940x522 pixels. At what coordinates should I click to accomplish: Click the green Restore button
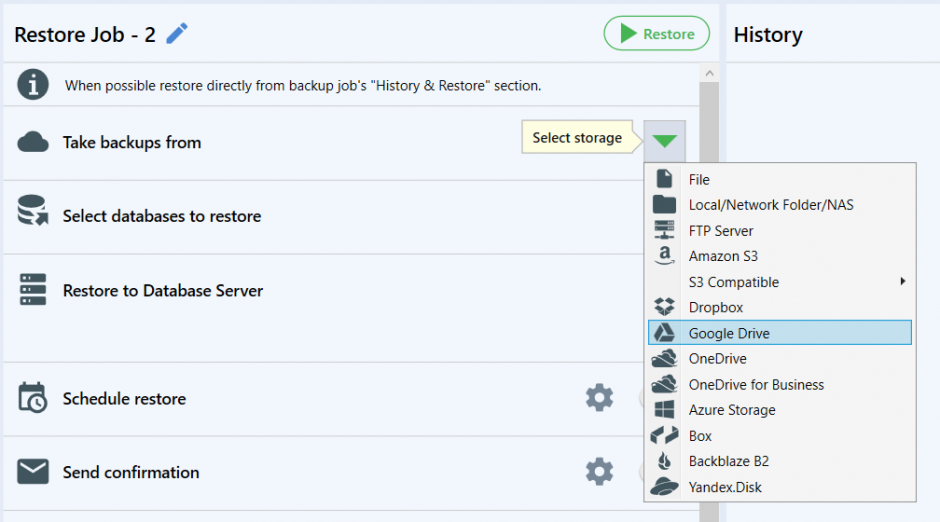tap(656, 34)
